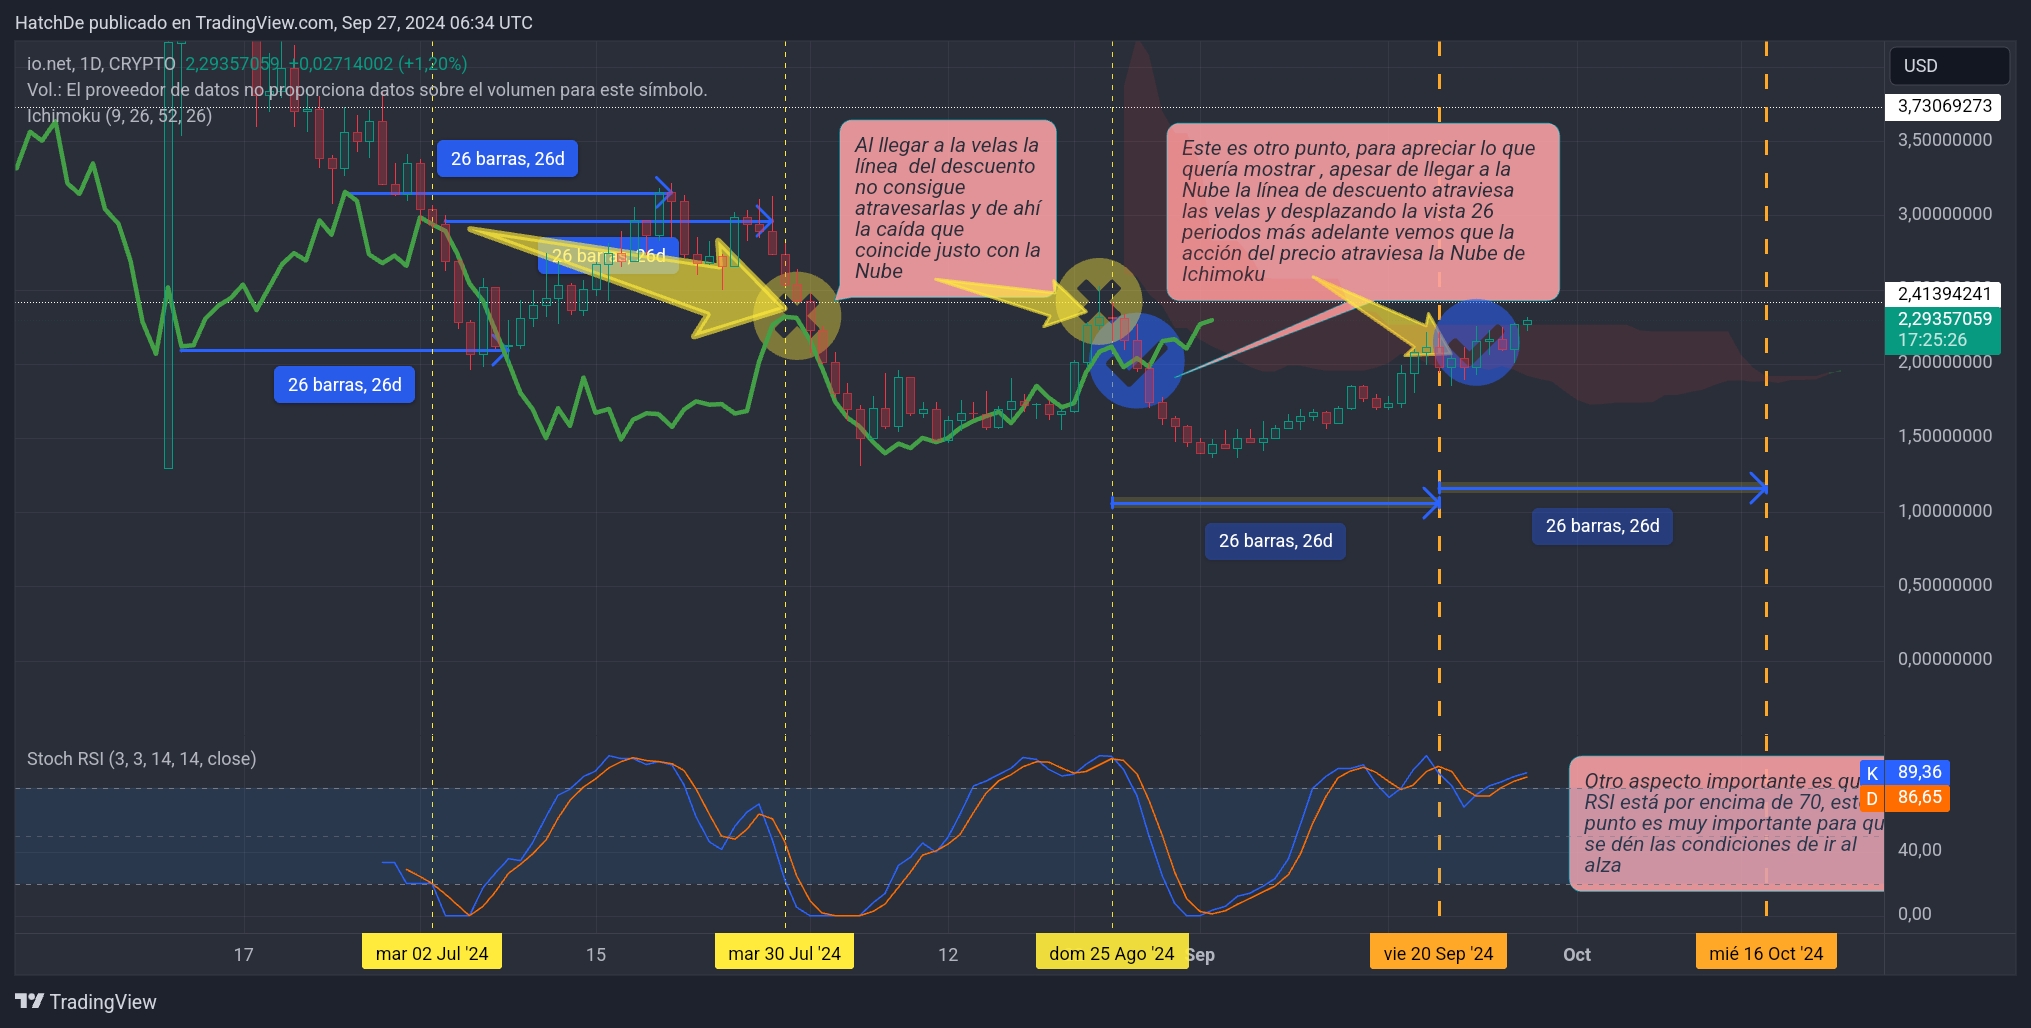Select the mié 16 Oct '24 date marker

(x=1766, y=953)
